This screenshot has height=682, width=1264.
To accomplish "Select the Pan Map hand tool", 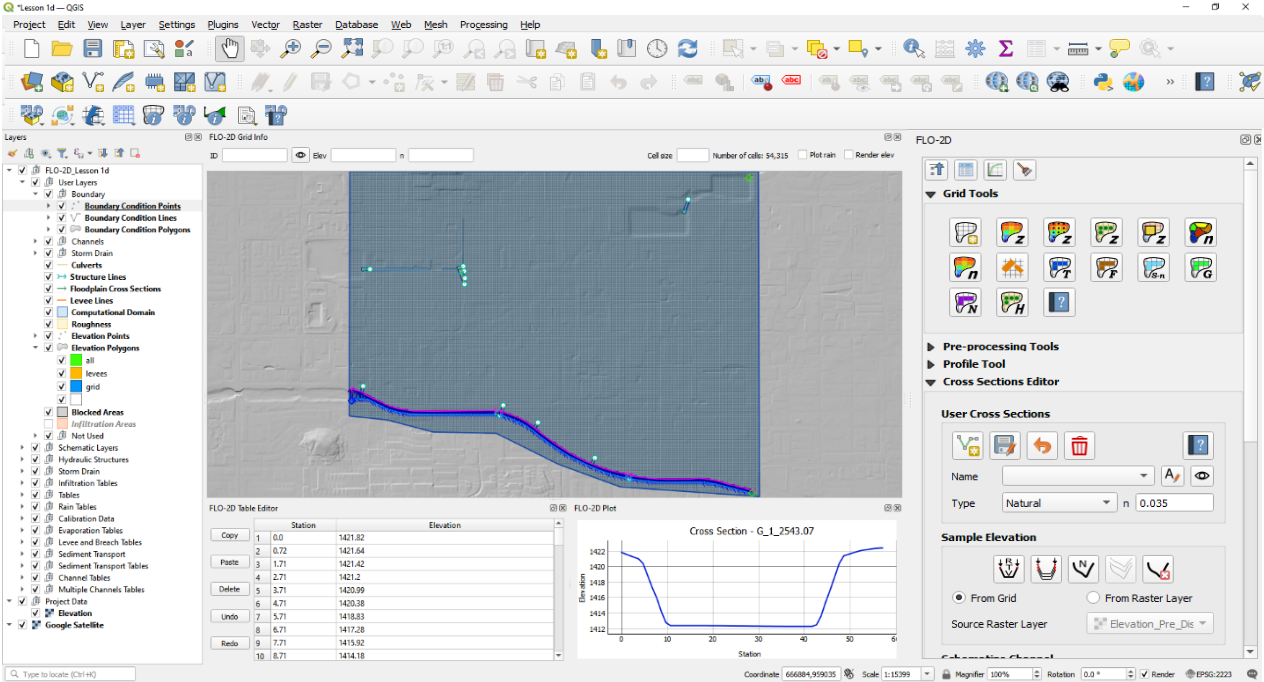I will click(x=228, y=48).
